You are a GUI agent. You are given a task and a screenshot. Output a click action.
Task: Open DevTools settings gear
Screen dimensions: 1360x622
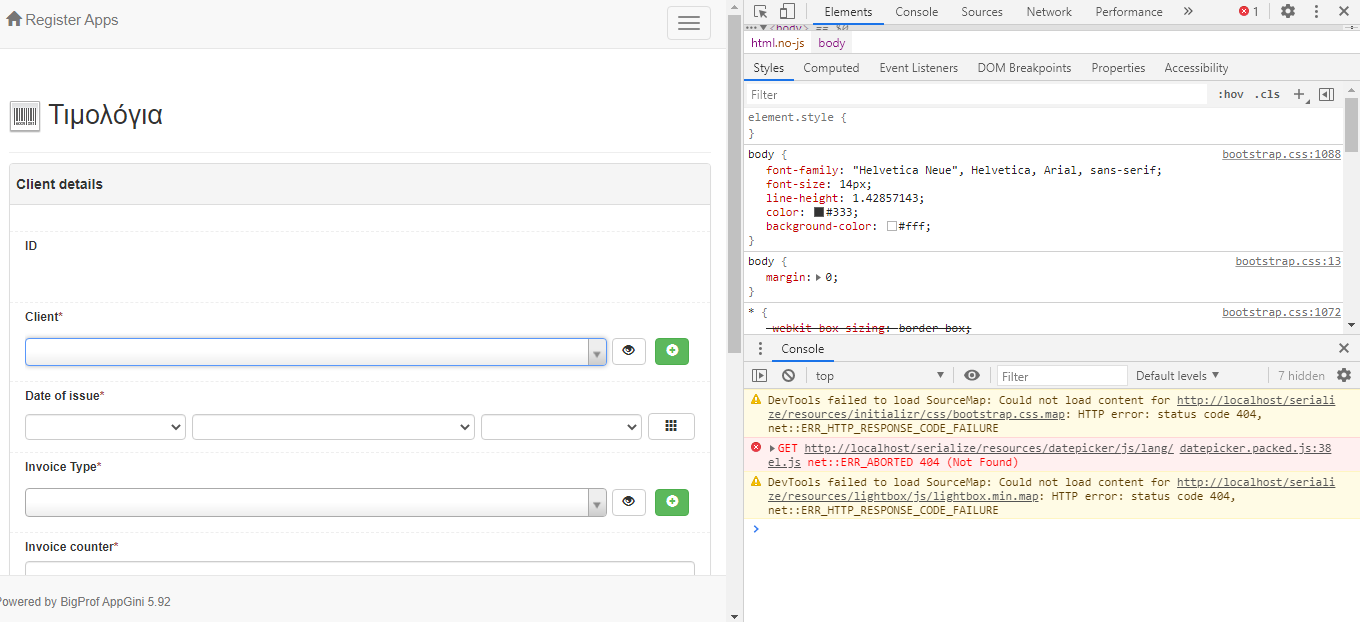point(1288,12)
